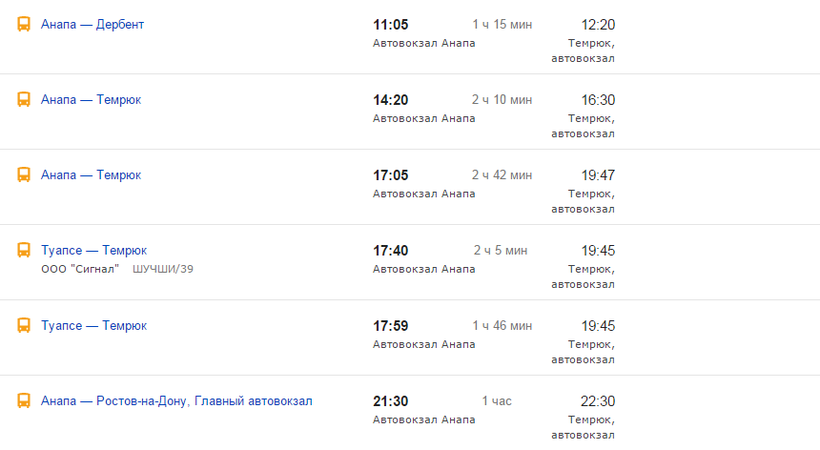The width and height of the screenshot is (820, 450).
Task: Select the 1 ч 46 мин duration text
Action: point(502,326)
